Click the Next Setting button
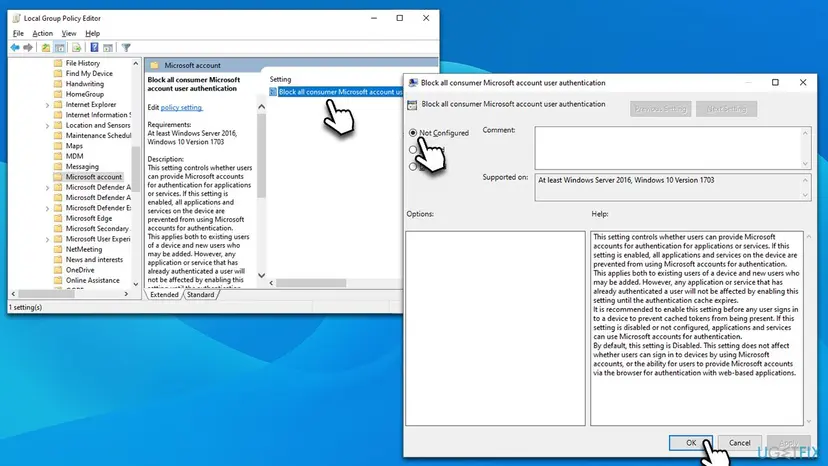Image resolution: width=828 pixels, height=466 pixels. 726,109
